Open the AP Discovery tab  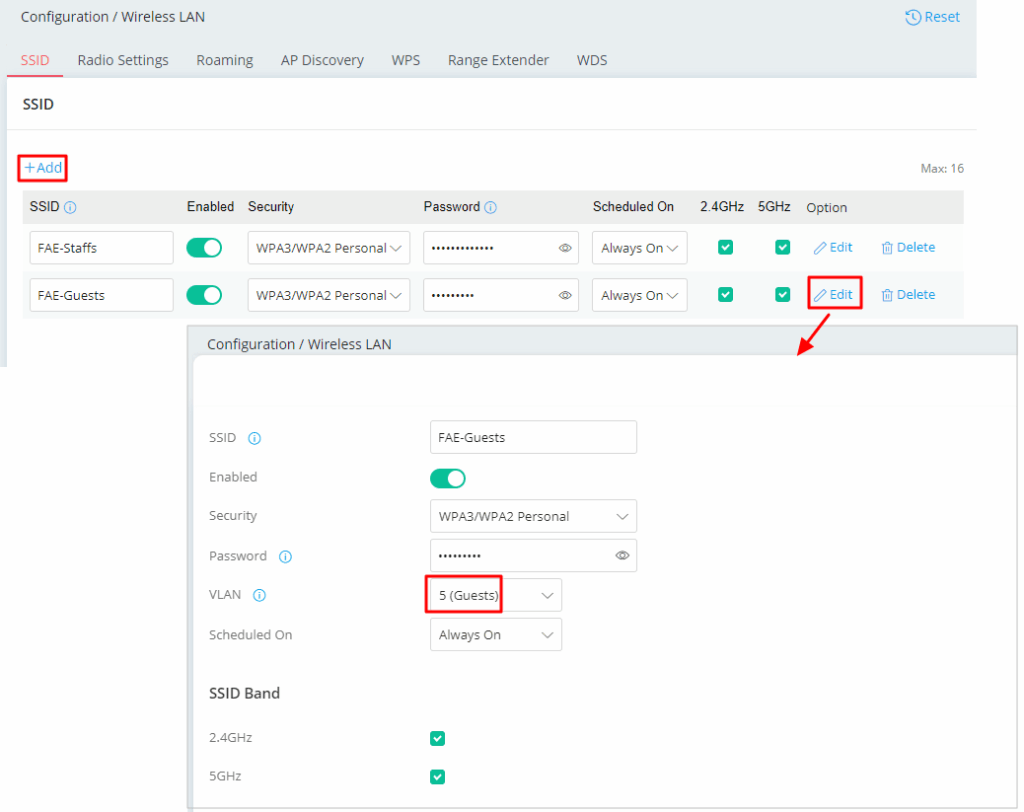pyautogui.click(x=322, y=60)
